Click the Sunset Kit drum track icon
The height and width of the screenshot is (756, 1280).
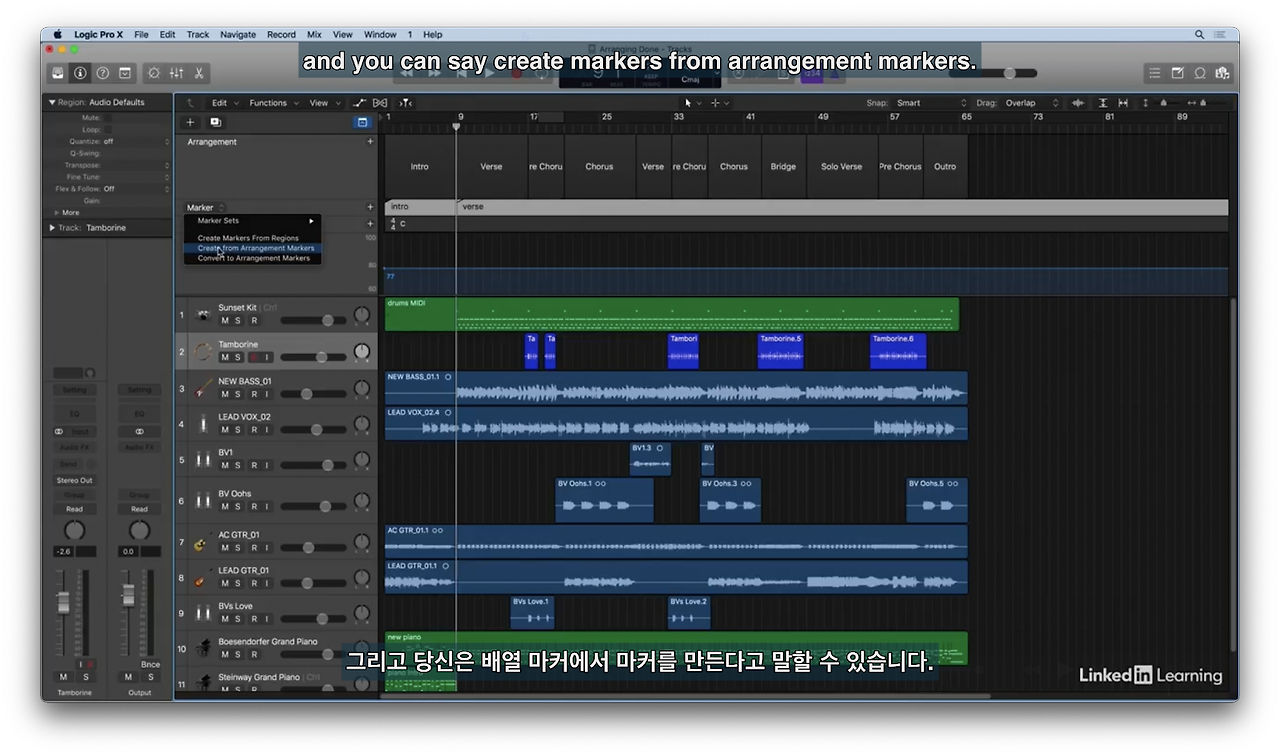point(204,315)
